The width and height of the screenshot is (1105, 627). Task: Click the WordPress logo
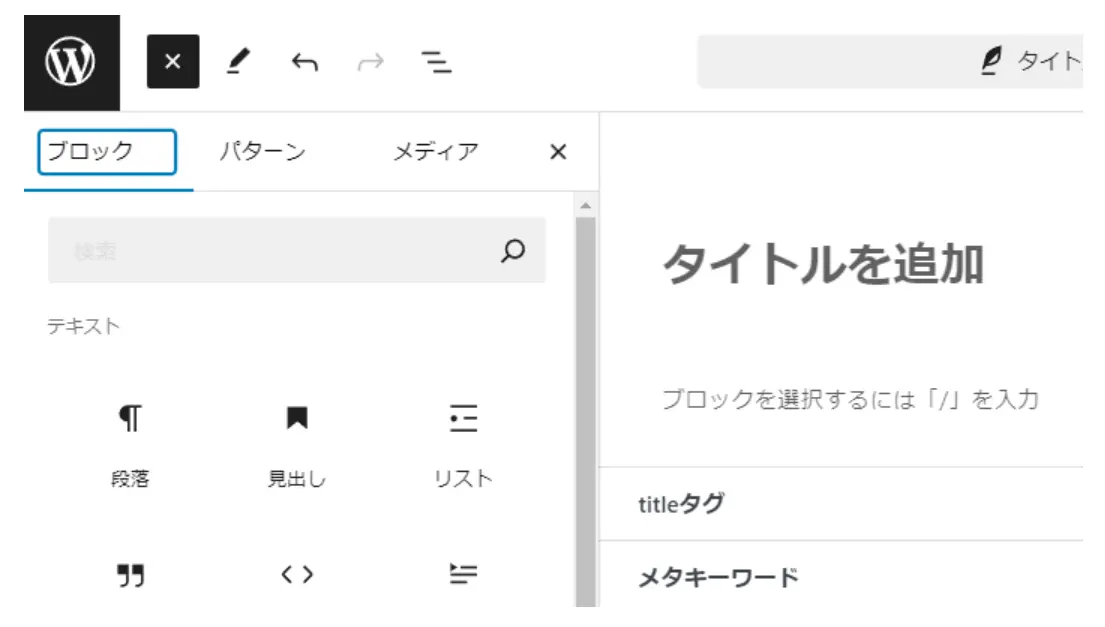pyautogui.click(x=67, y=58)
